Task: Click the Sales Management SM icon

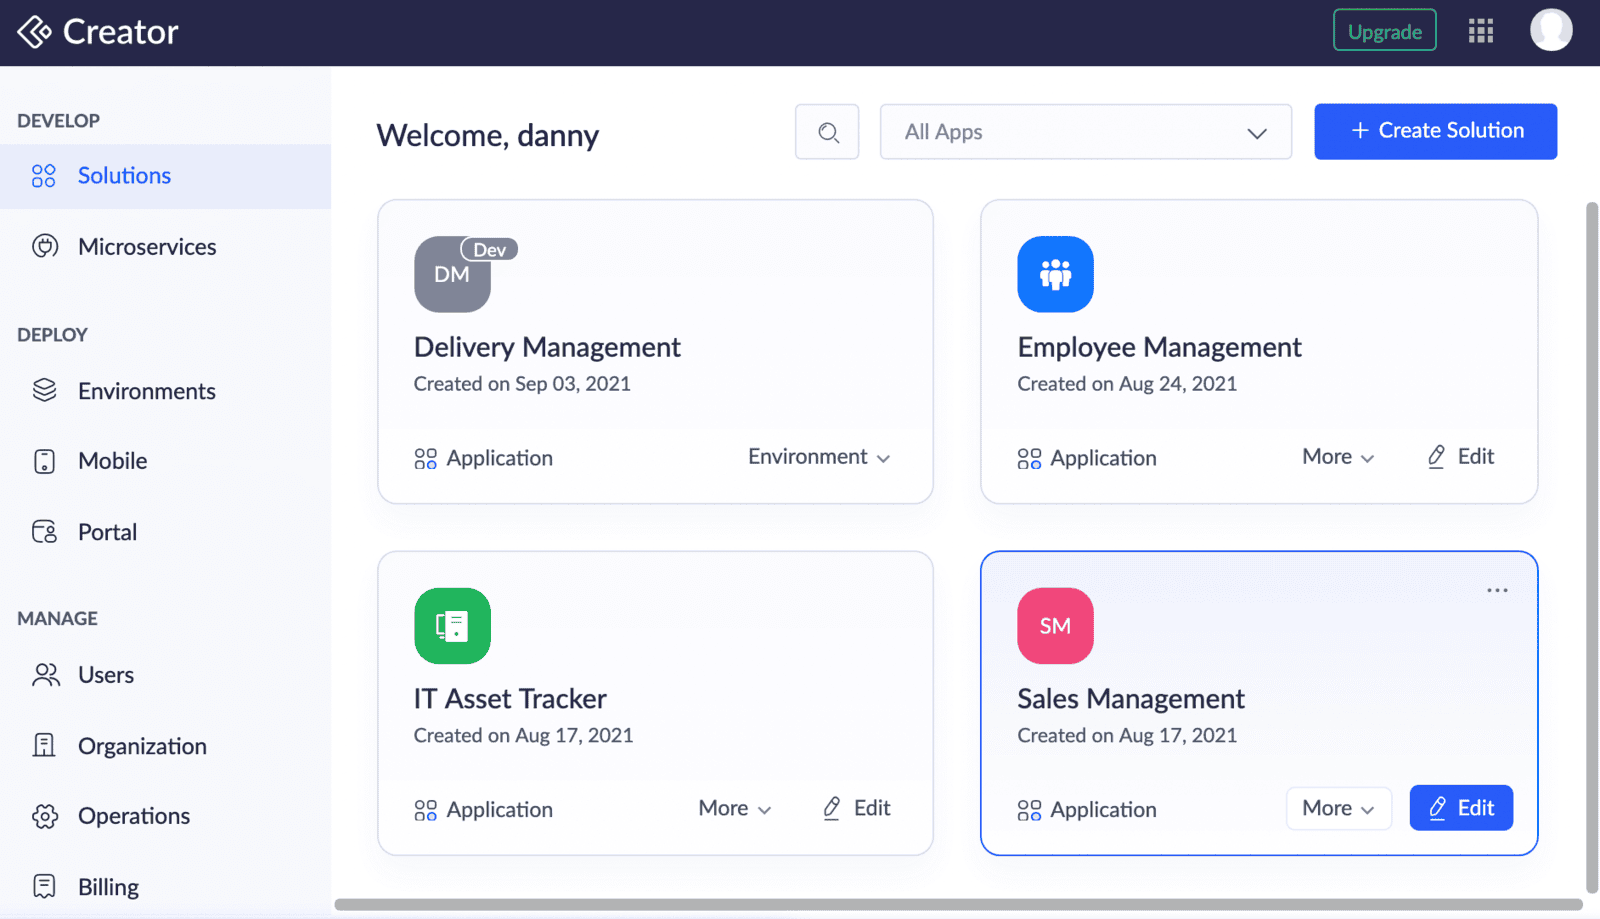Action: [1055, 626]
